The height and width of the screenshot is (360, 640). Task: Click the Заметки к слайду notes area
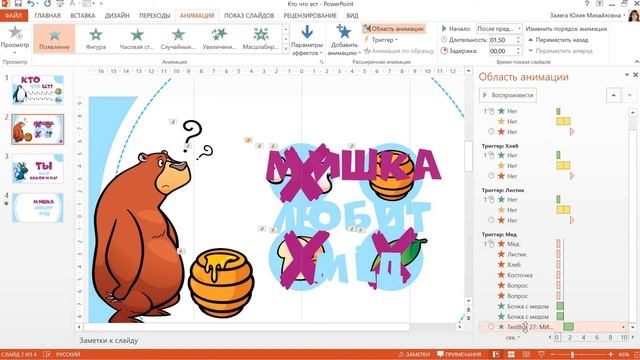coord(109,340)
